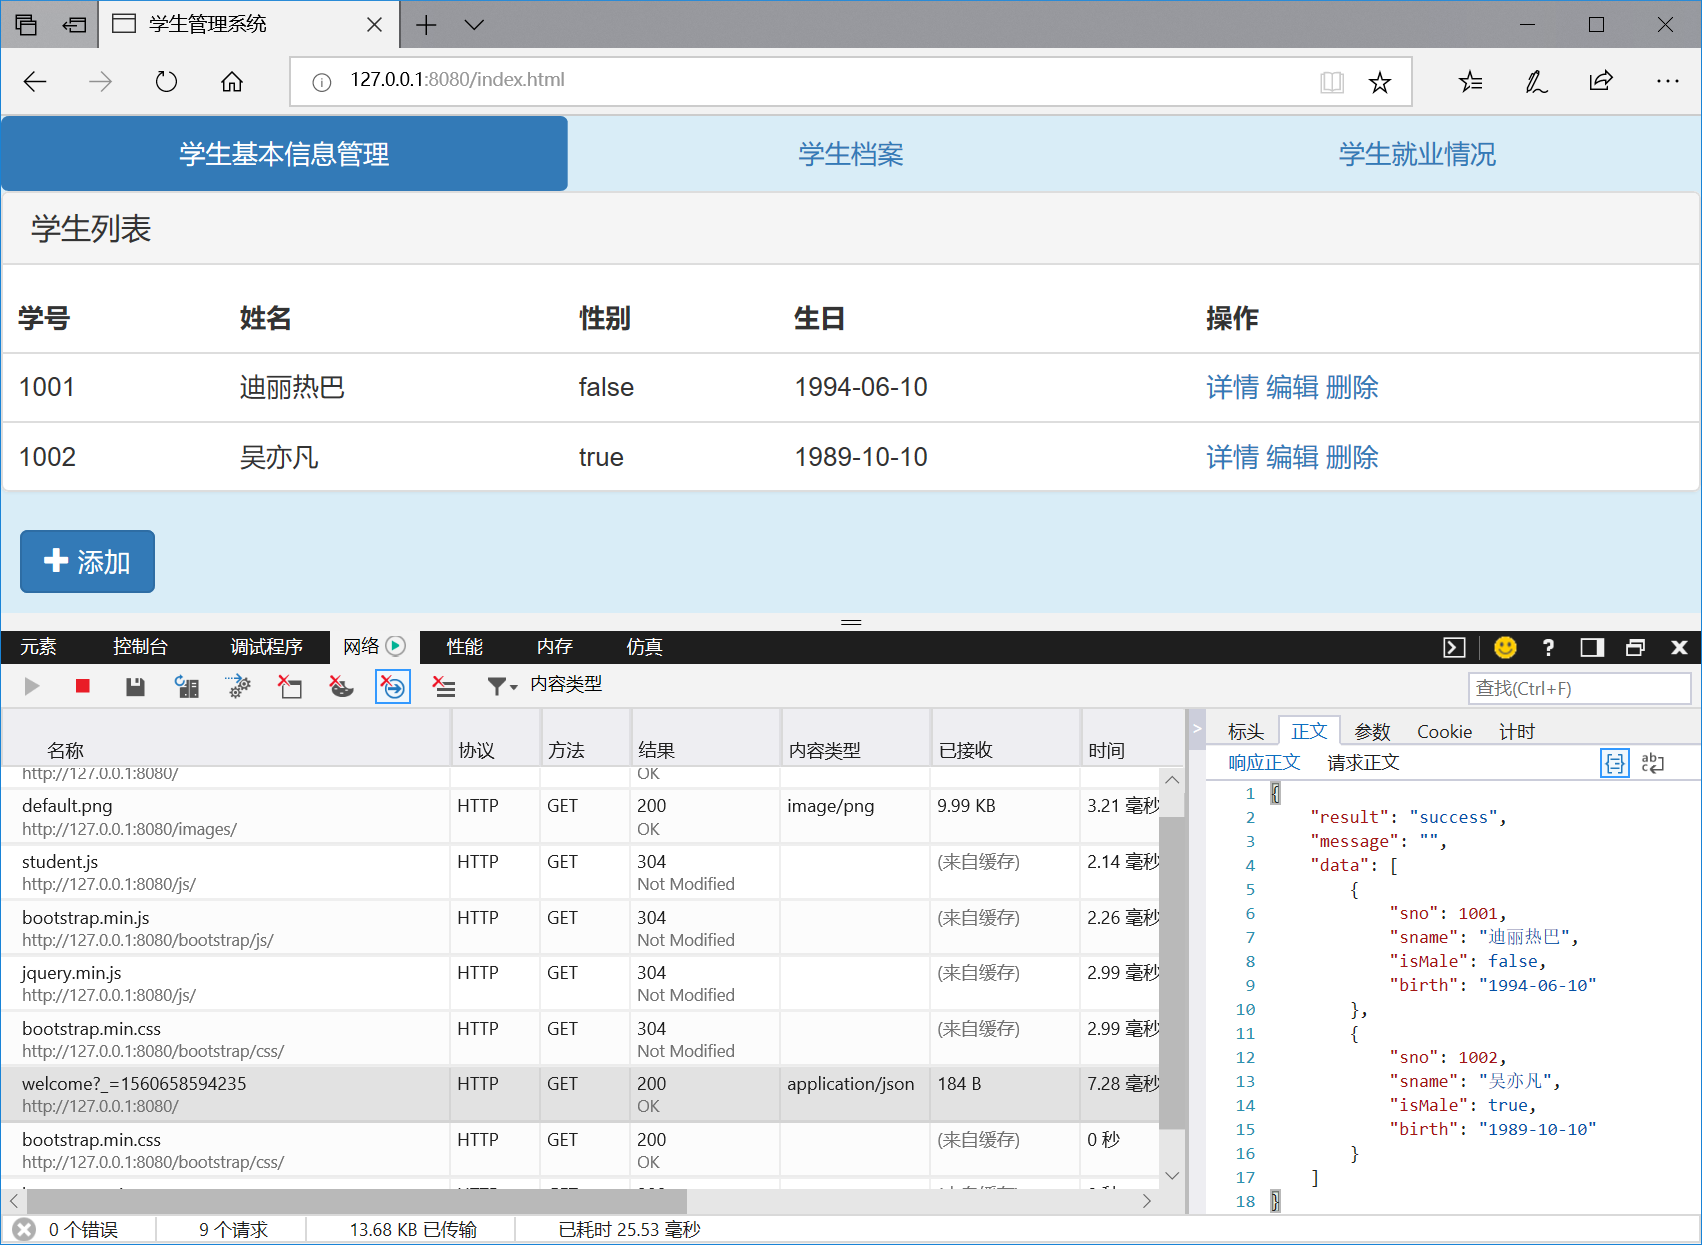Send feedback via smiley face icon
Image resolution: width=1702 pixels, height=1245 pixels.
[x=1504, y=647]
